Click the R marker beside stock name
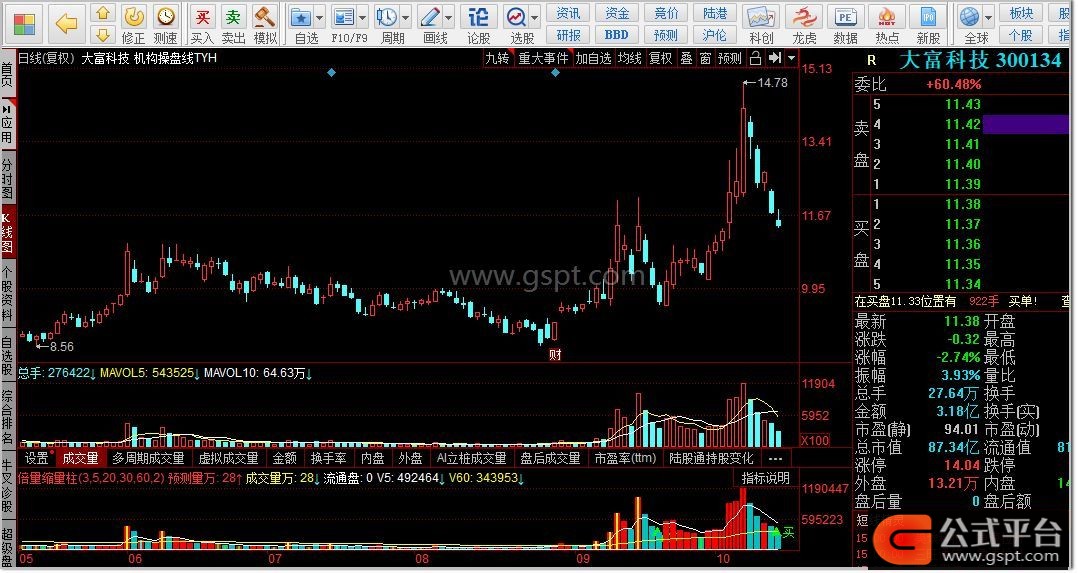This screenshot has height=573, width=1078. pos(871,61)
